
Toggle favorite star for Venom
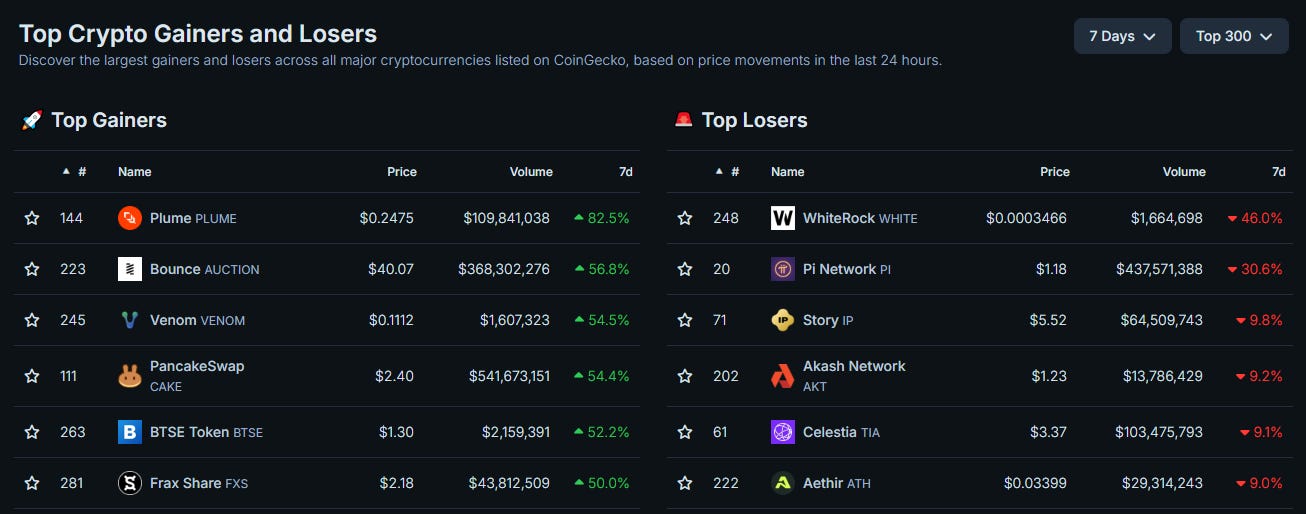click(x=32, y=320)
